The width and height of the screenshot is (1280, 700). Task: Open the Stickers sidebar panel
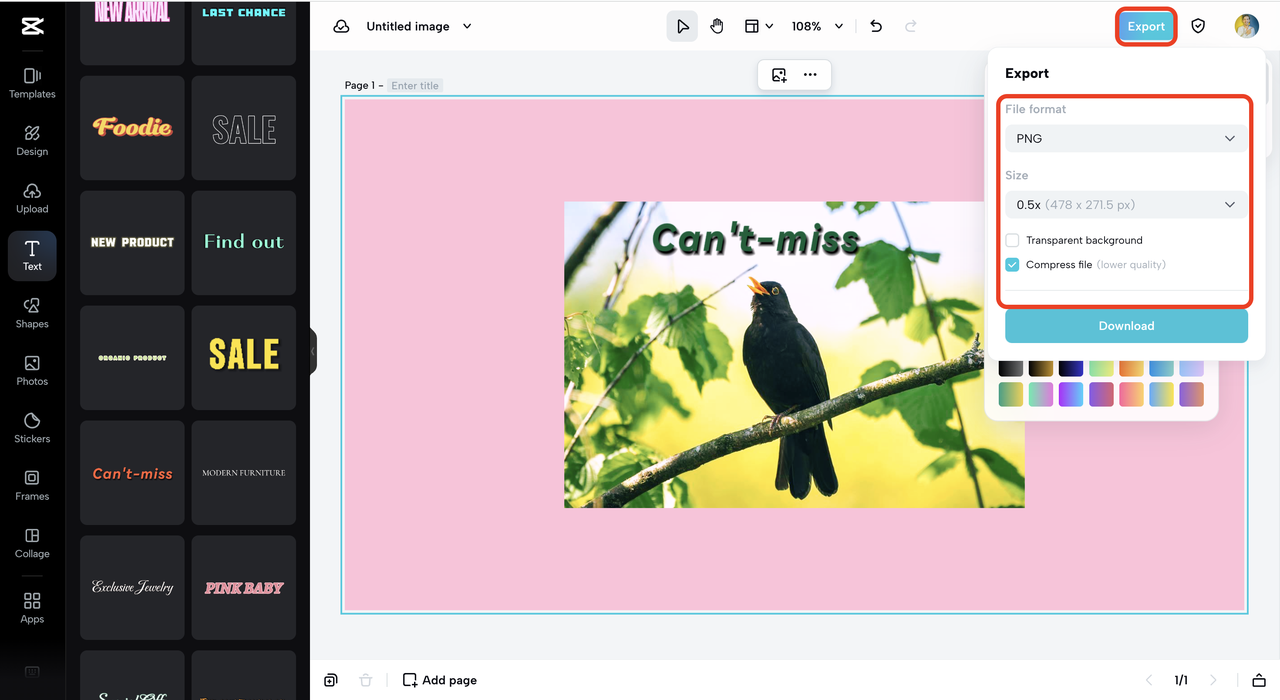click(x=32, y=428)
